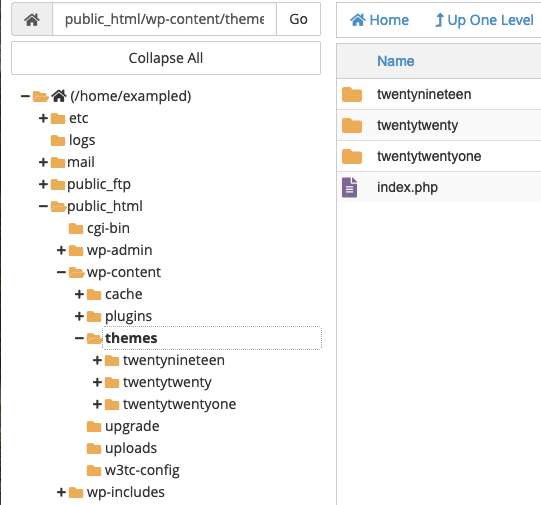The width and height of the screenshot is (541, 505).
Task: Open the Home link in toolbar
Action: pyautogui.click(x=379, y=20)
